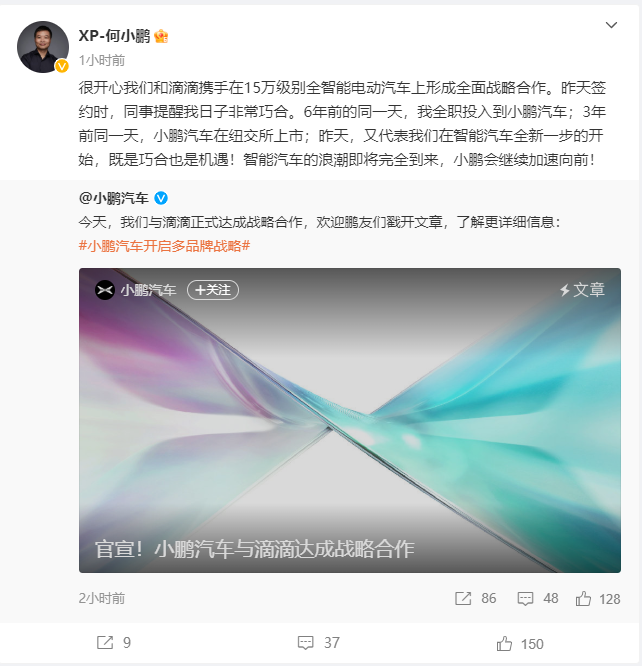Click the orange verified badge on avatar
This screenshot has width=642, height=666.
coord(62,66)
